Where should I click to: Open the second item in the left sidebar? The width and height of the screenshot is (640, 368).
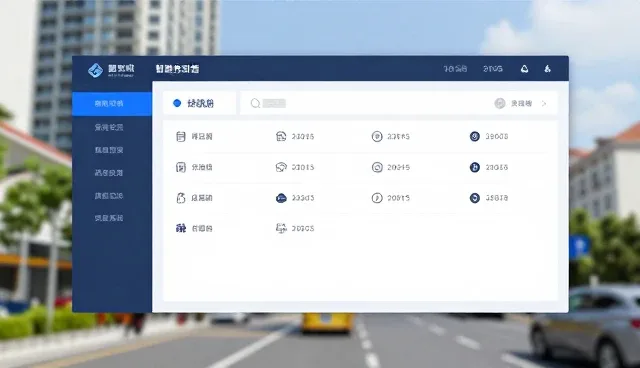pos(109,127)
